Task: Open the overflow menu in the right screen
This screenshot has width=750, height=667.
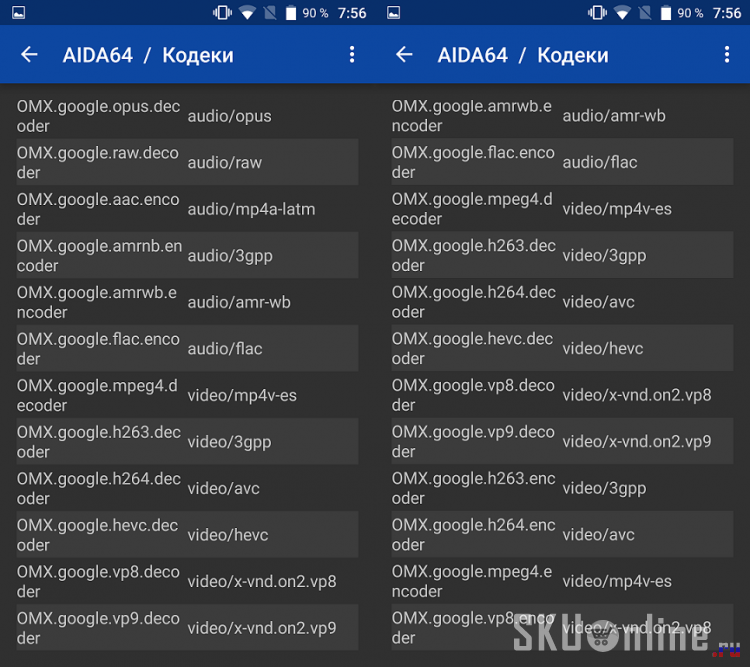Action: click(727, 55)
